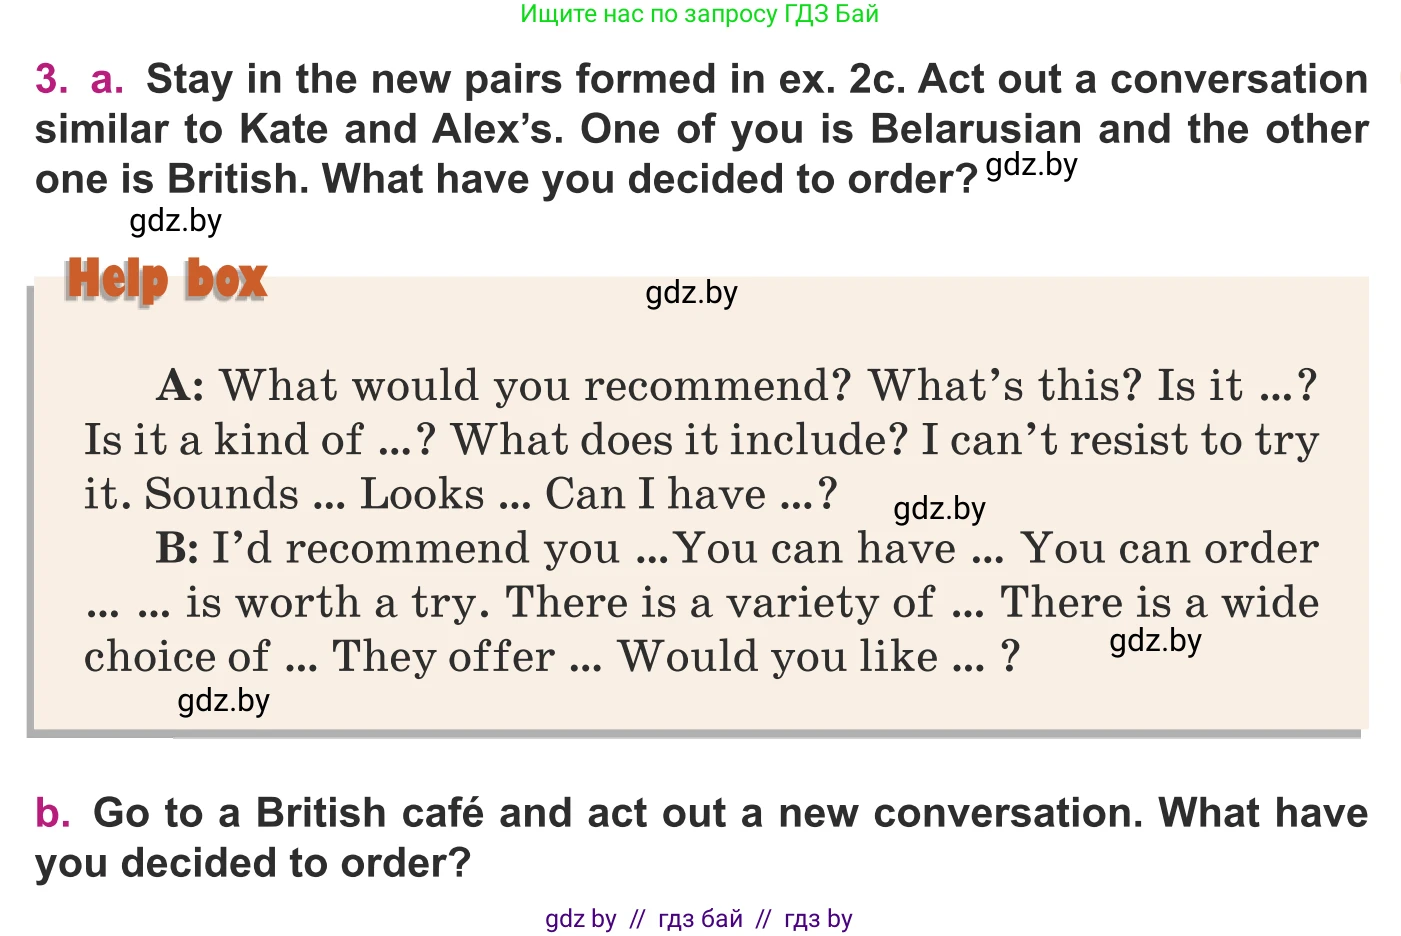Click the gdz.by watermark below "choice of"
The height and width of the screenshot is (936, 1401).
223,701
